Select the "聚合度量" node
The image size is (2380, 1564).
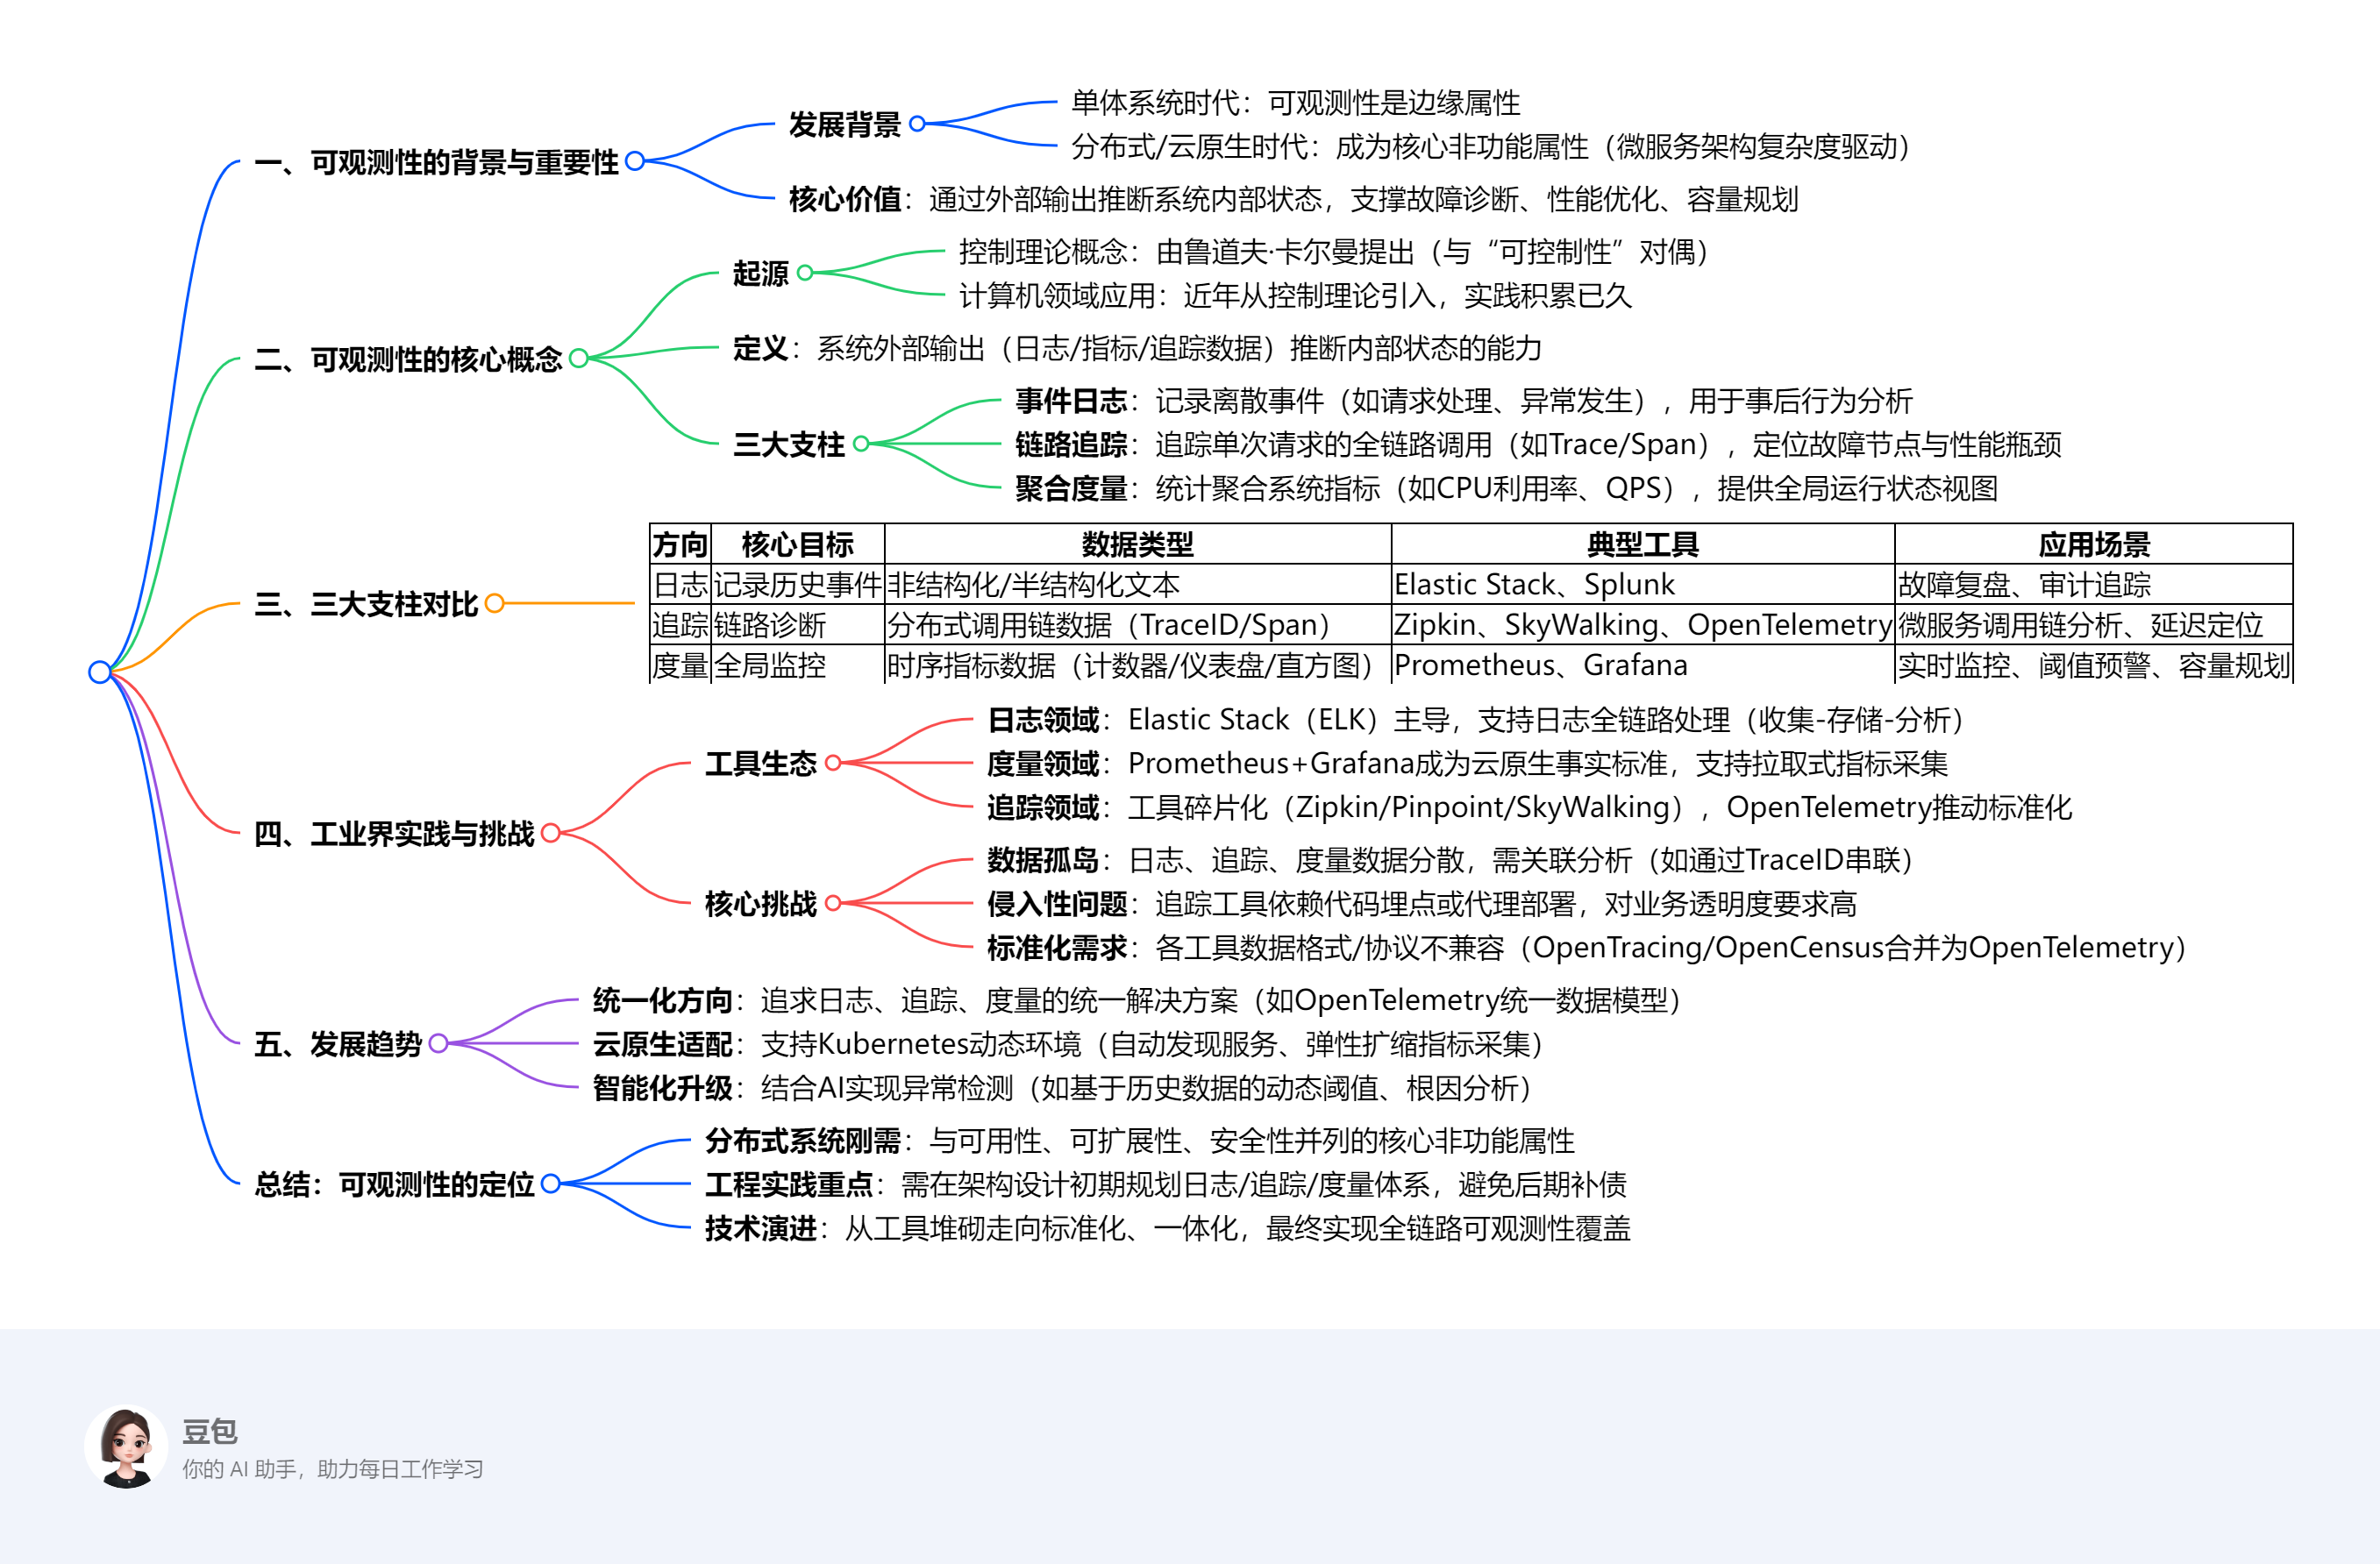tap(1072, 489)
